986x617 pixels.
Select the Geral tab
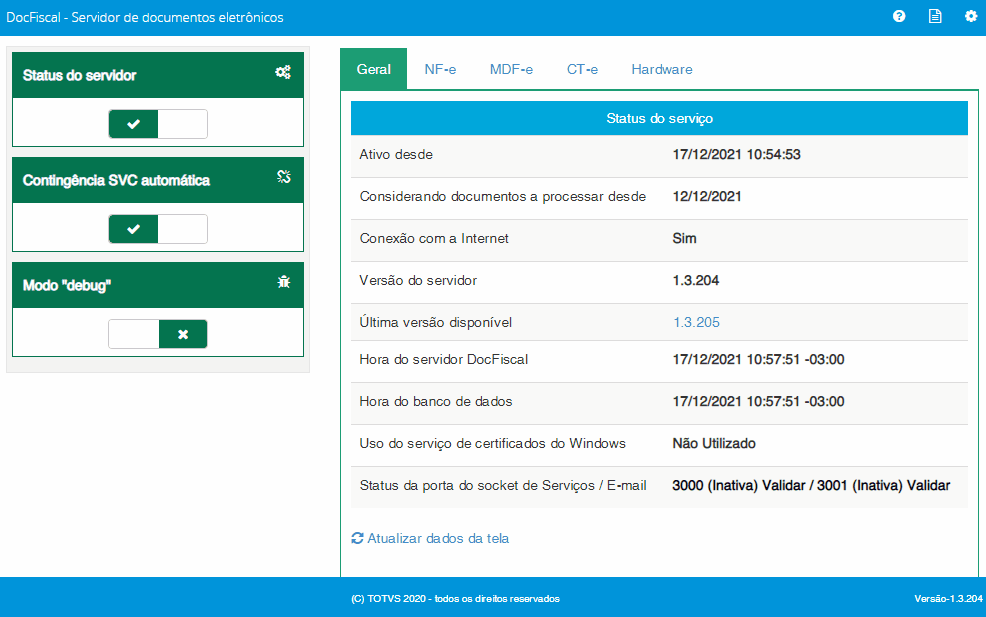pos(374,69)
